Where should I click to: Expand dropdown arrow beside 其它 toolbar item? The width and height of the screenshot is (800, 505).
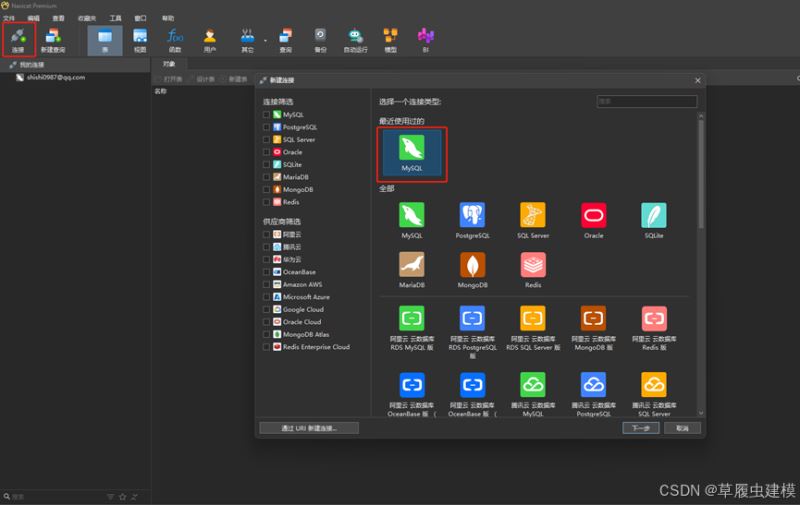265,40
